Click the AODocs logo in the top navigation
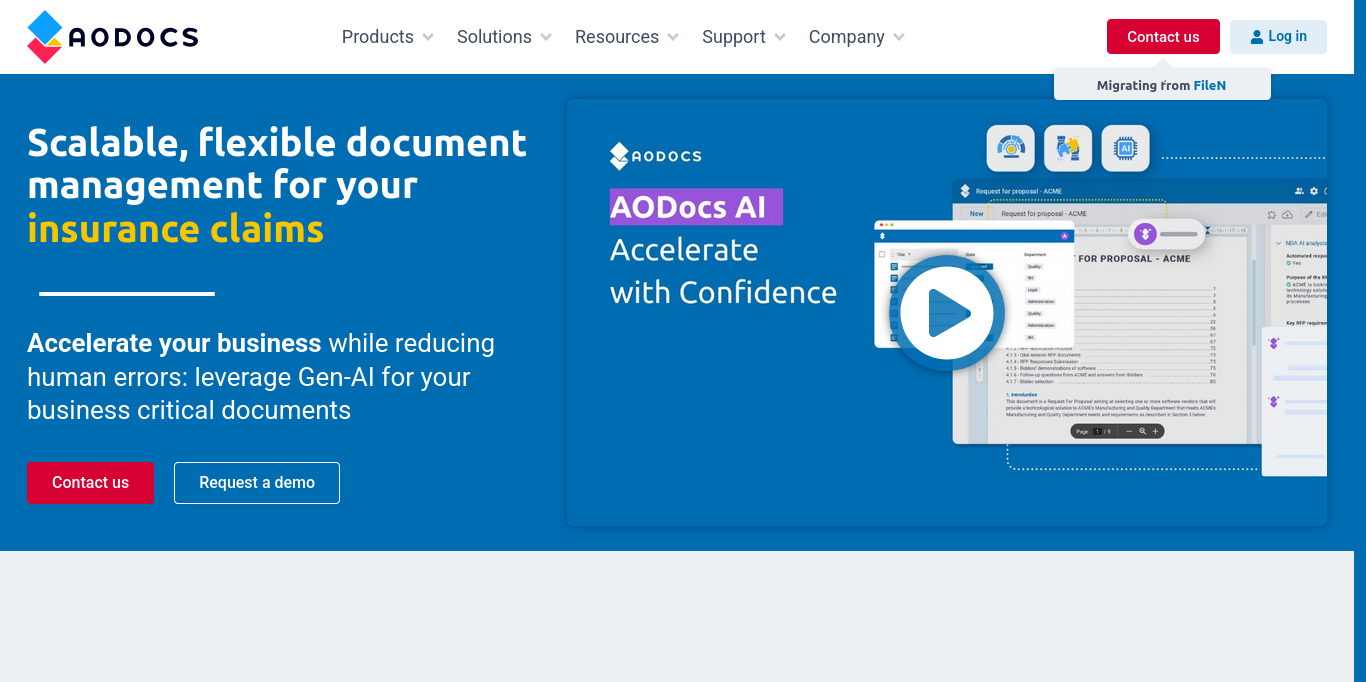The image size is (1366, 682). click(x=110, y=36)
